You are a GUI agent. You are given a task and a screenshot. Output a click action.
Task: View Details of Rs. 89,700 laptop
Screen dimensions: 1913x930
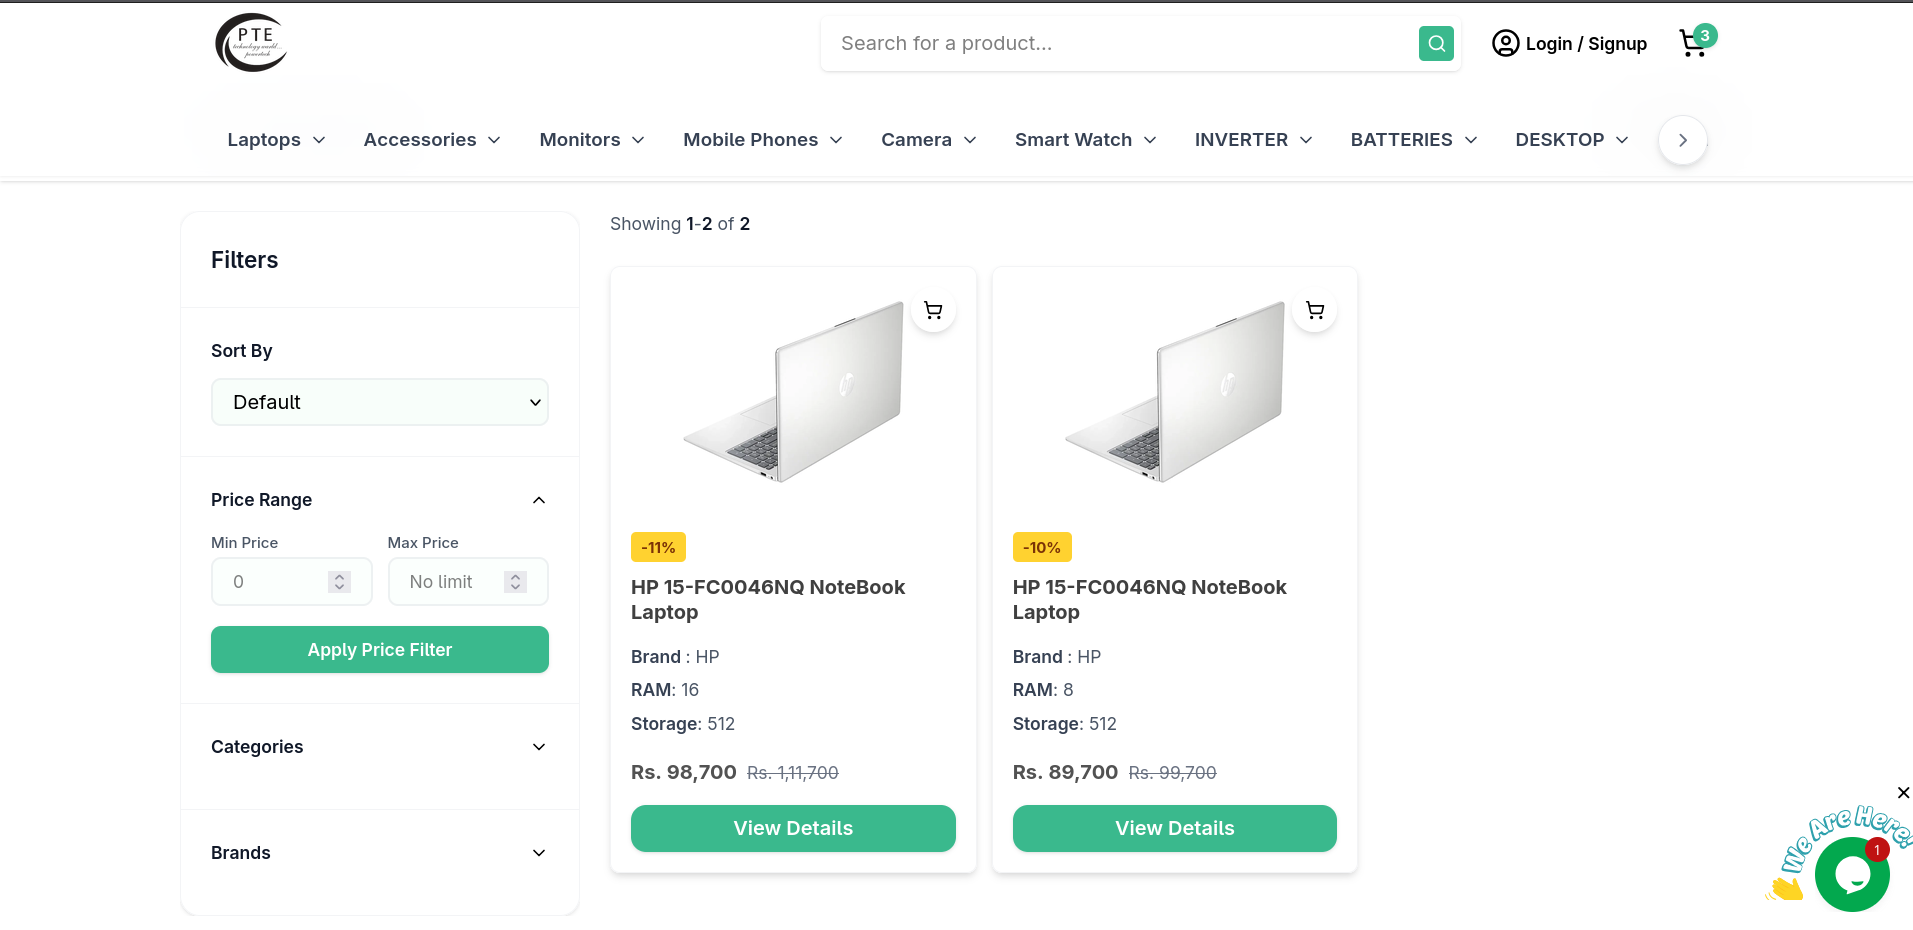point(1175,828)
